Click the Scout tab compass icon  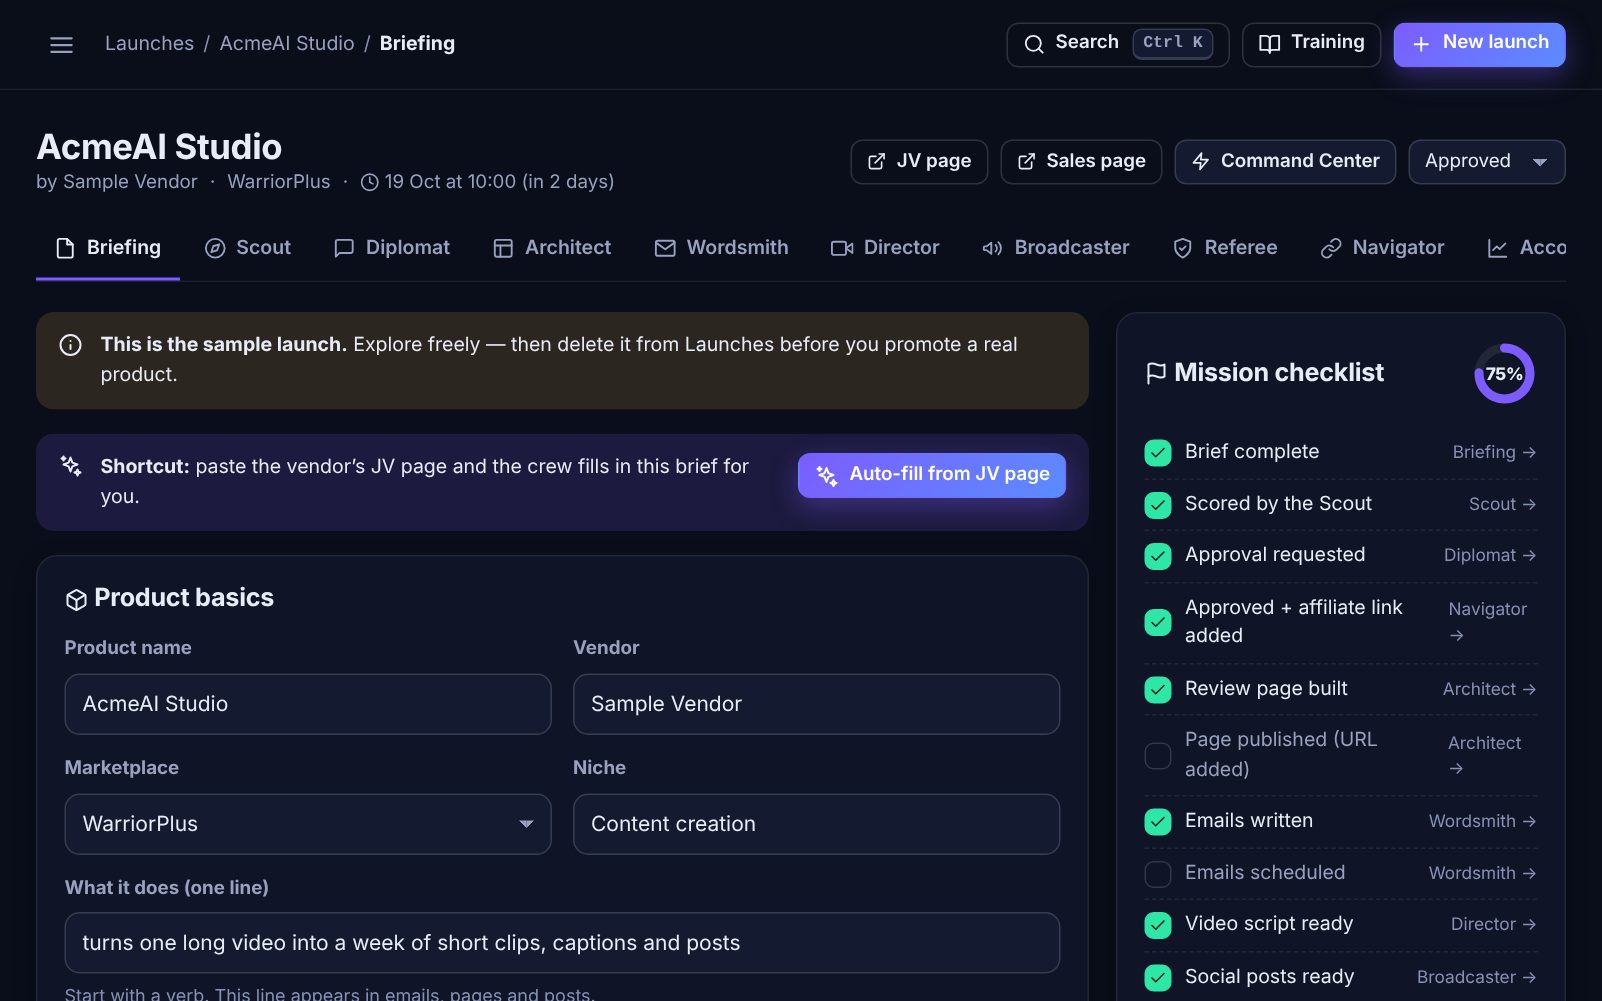215,248
